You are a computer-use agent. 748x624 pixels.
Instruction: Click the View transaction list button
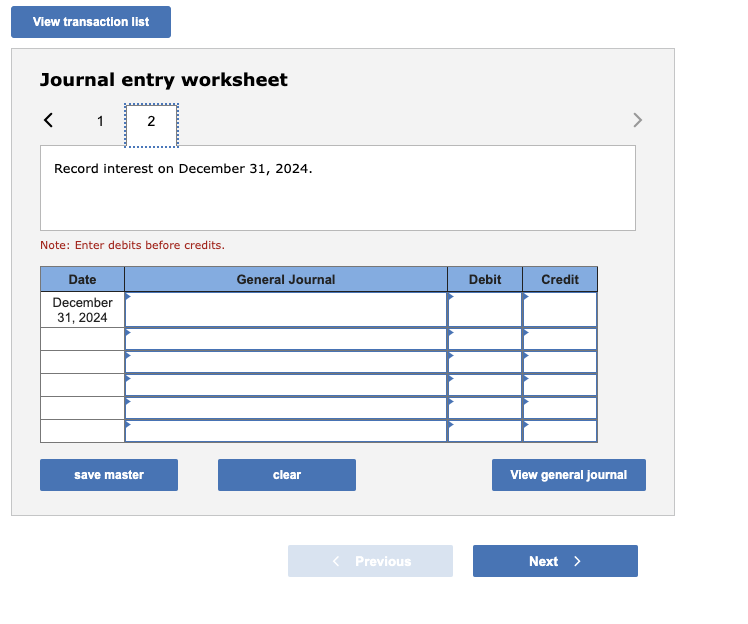pyautogui.click(x=91, y=22)
